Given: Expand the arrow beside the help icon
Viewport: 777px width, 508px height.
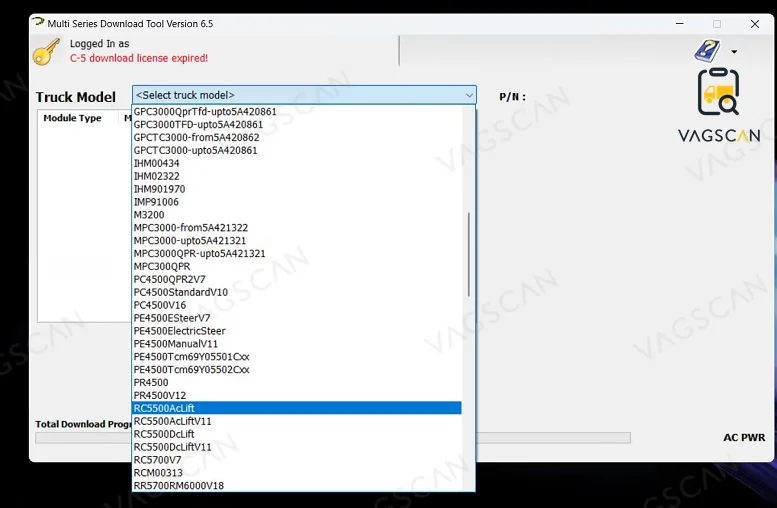Looking at the screenshot, I should pos(734,52).
